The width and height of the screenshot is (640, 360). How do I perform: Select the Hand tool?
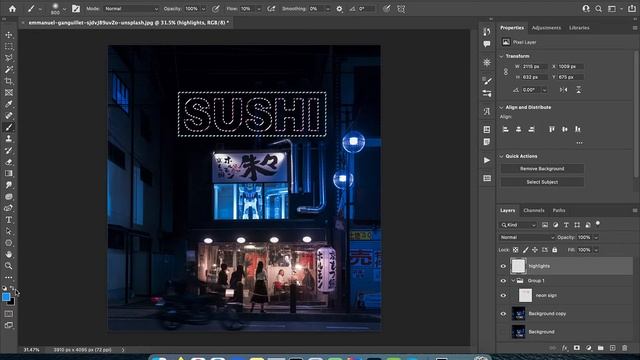pyautogui.click(x=9, y=254)
